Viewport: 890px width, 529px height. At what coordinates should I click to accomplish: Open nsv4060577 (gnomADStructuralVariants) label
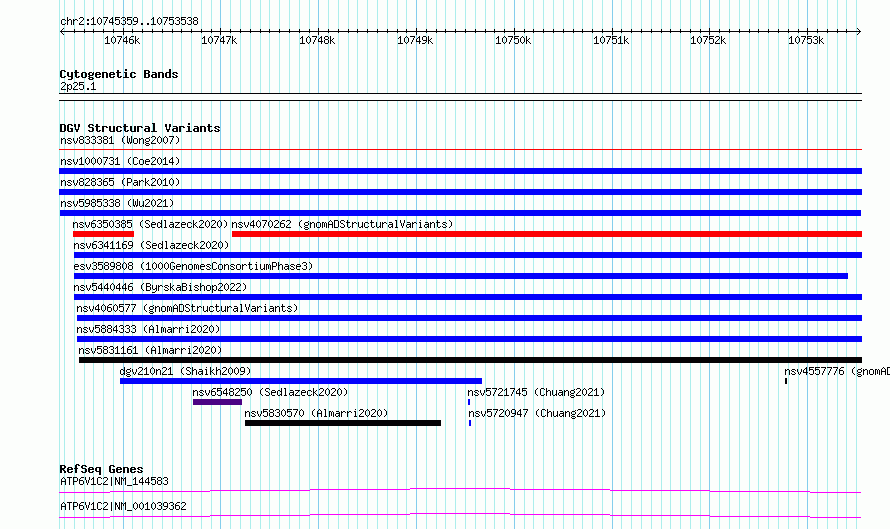point(187,308)
